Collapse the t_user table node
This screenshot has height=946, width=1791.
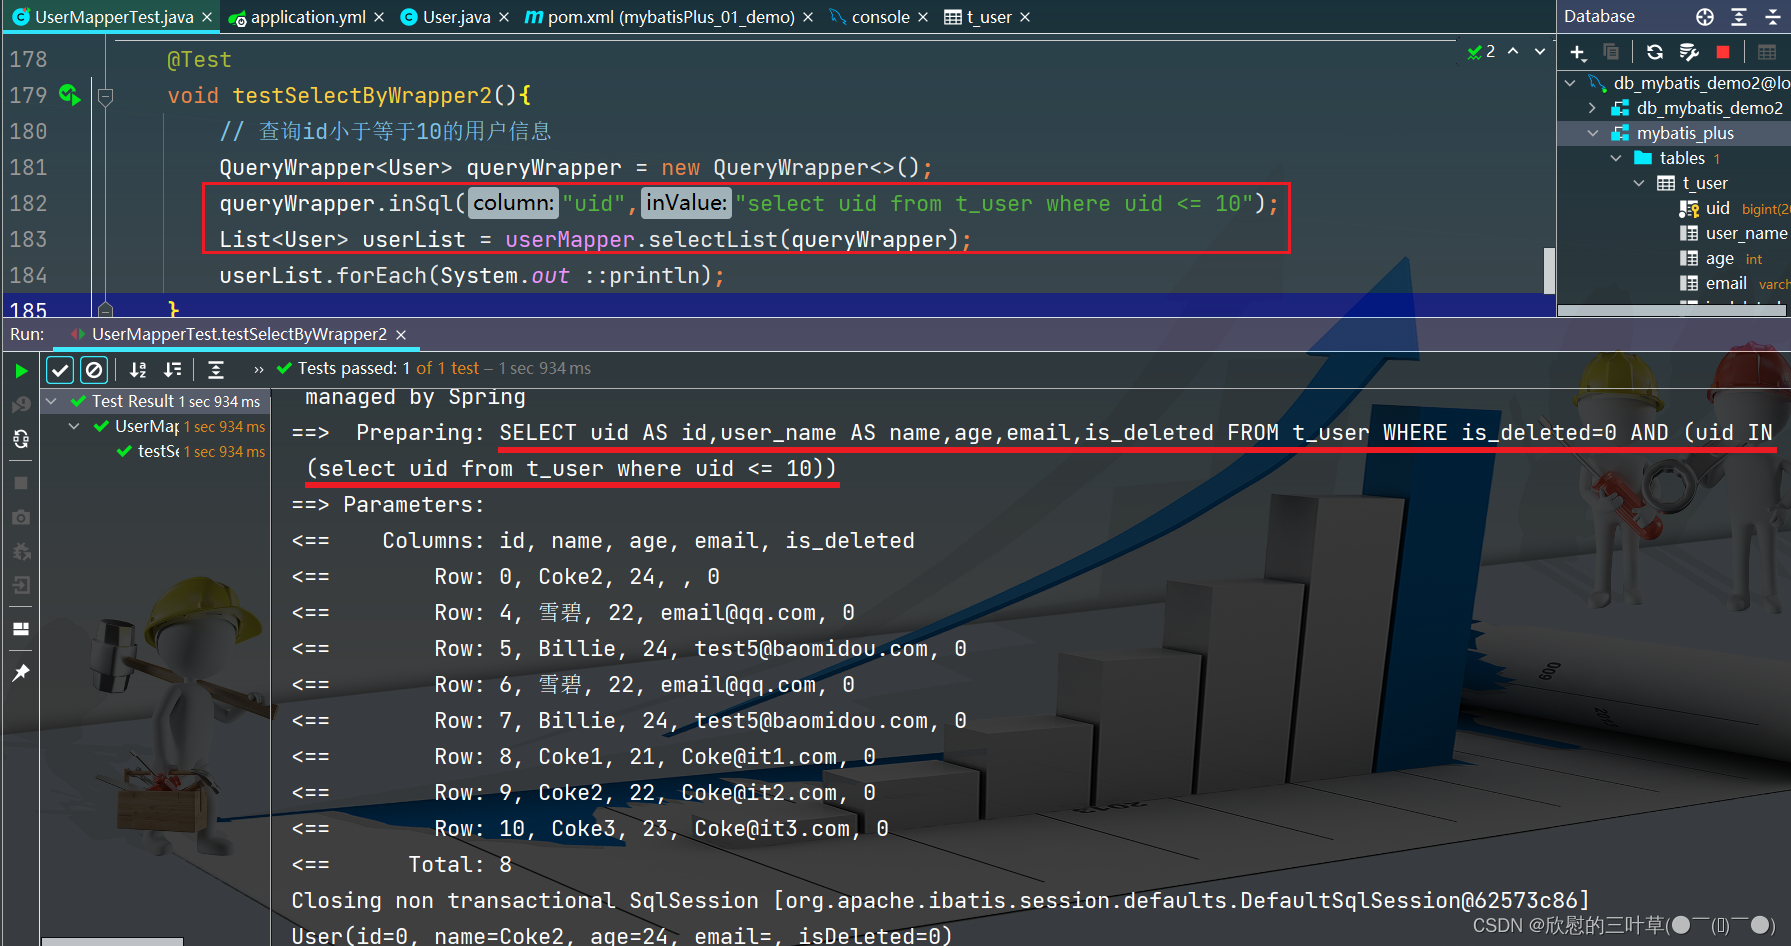pos(1639,183)
